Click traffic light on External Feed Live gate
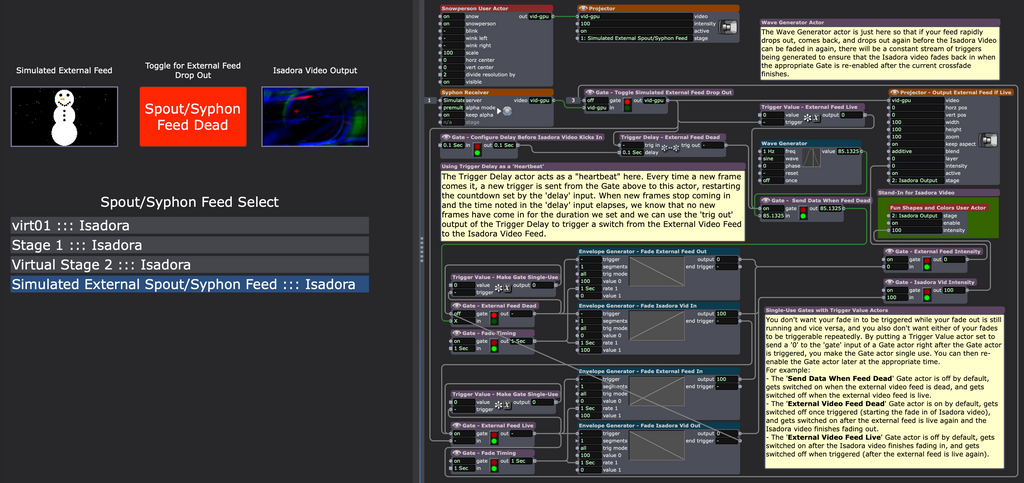1024x483 pixels. [494, 437]
